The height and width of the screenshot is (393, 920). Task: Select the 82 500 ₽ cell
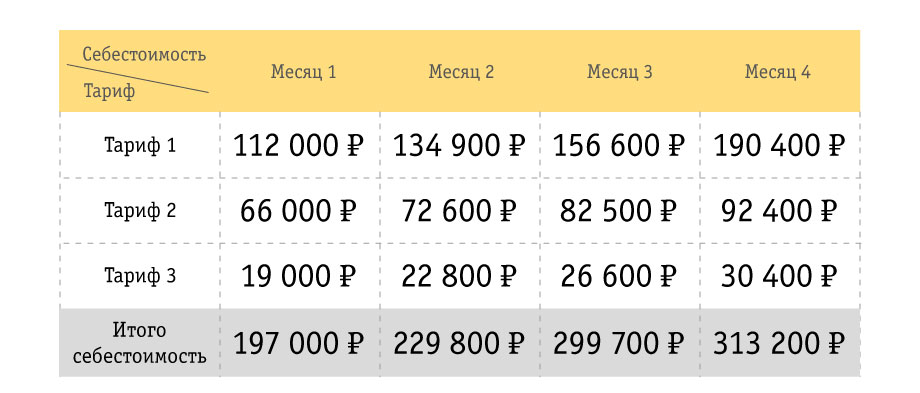tap(619, 211)
